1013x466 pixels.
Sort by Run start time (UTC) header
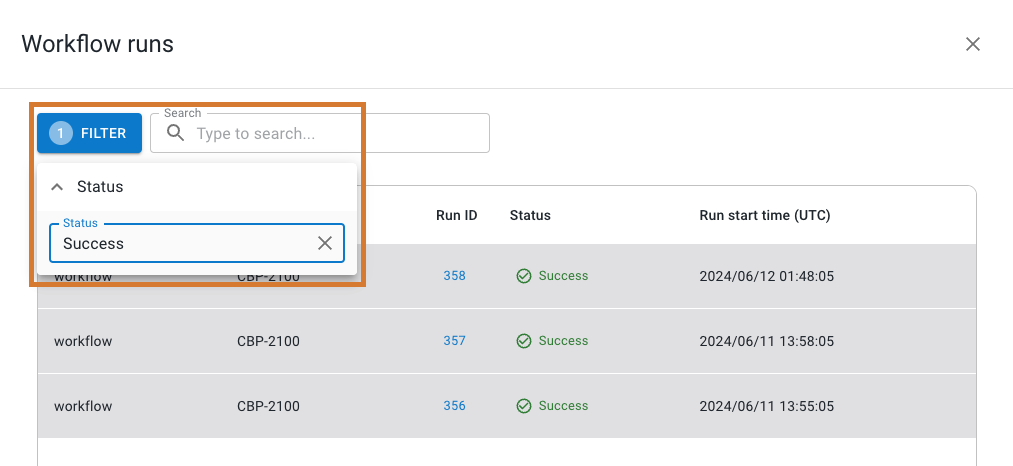pos(764,215)
